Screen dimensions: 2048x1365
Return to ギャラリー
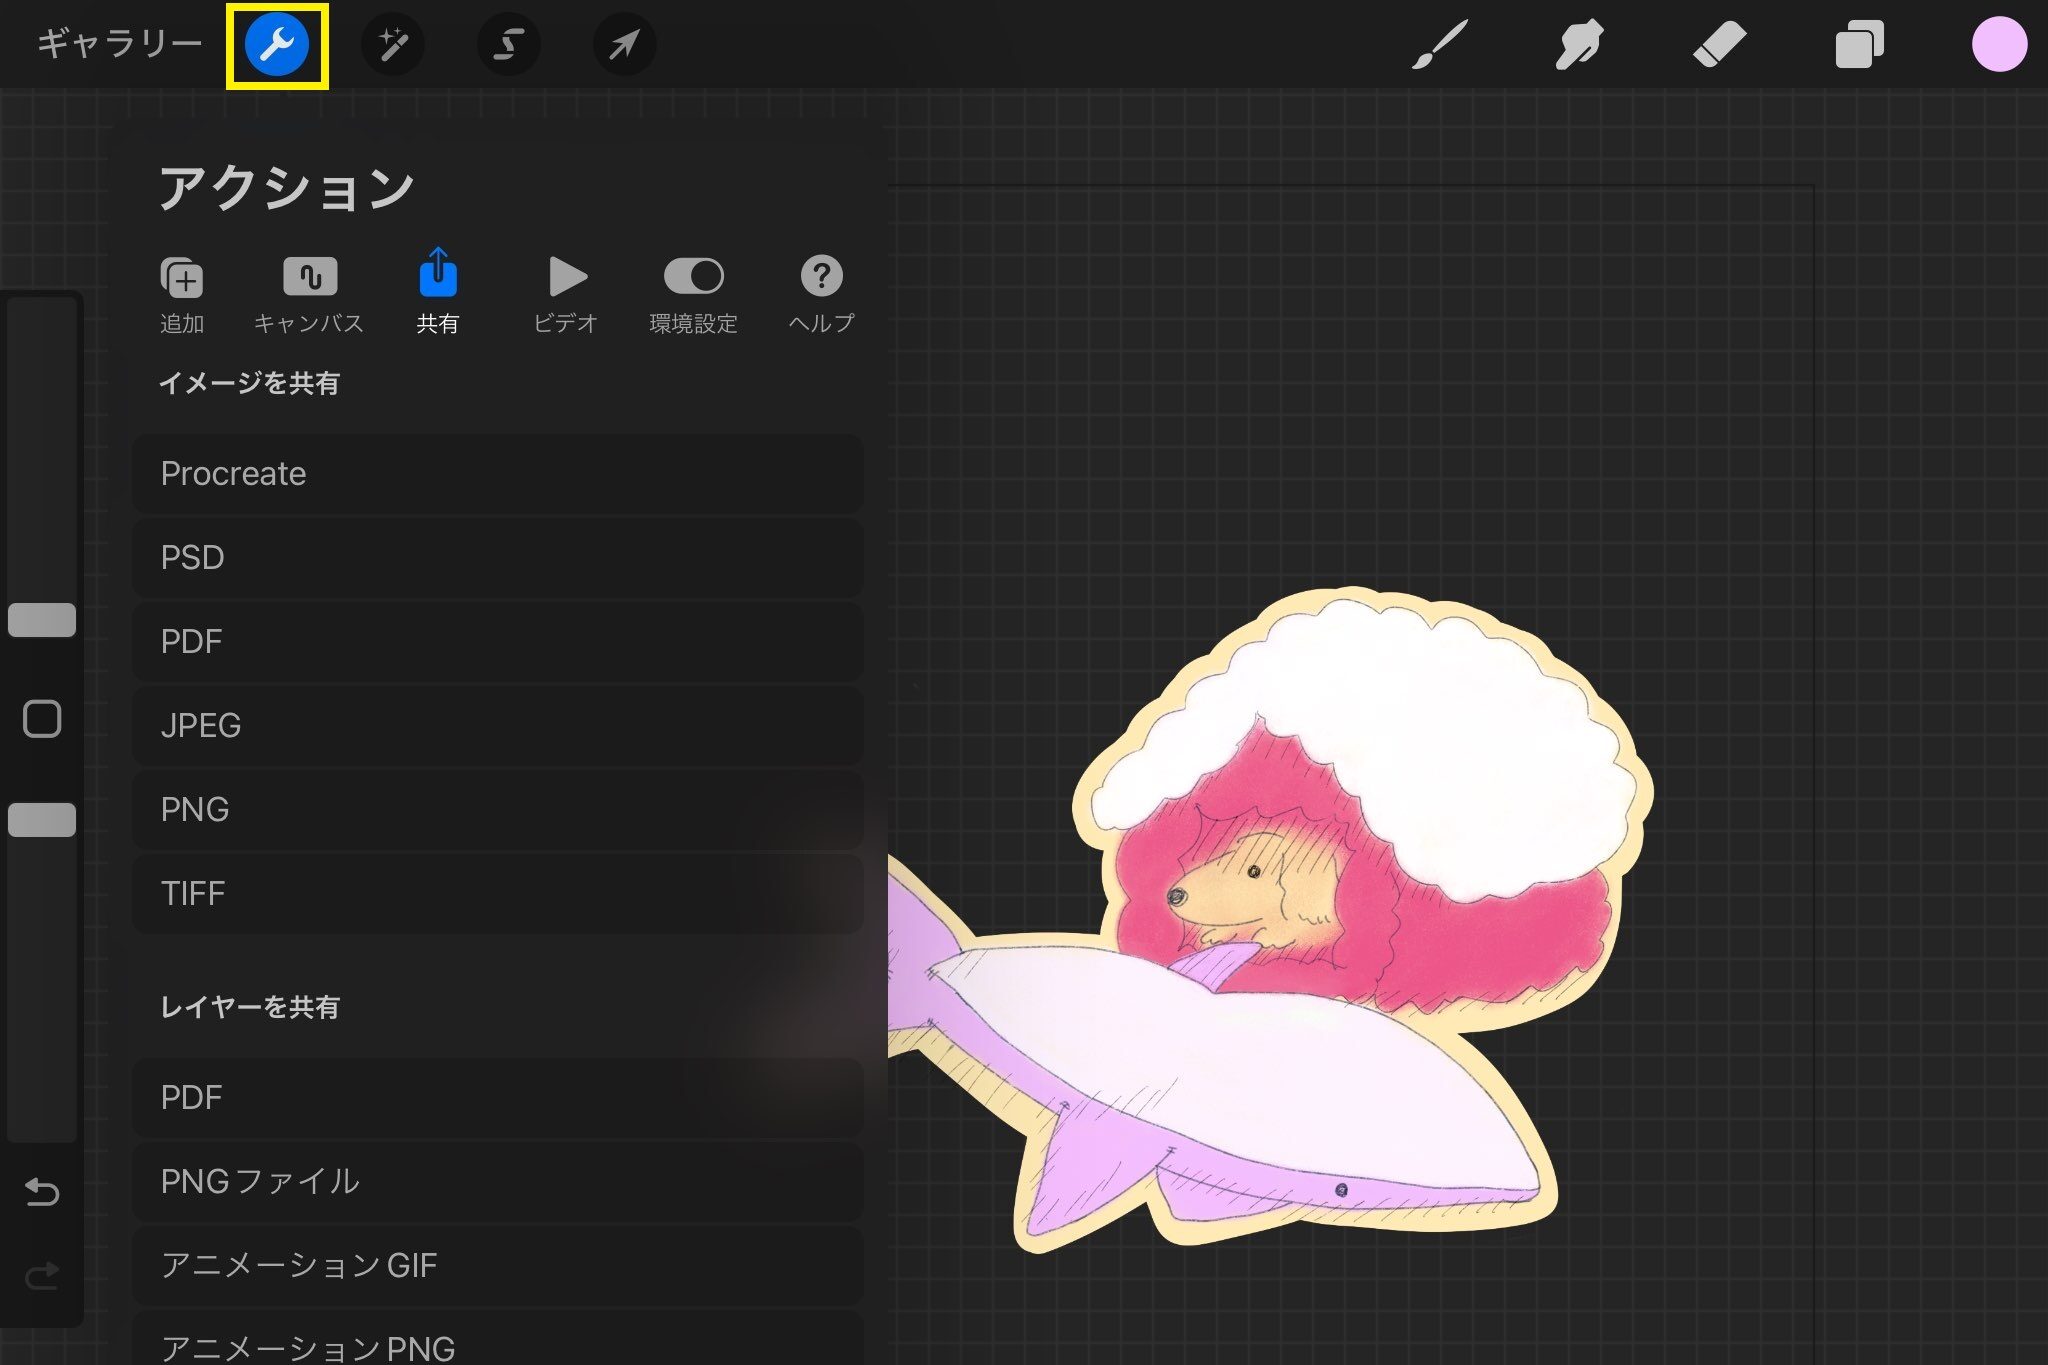point(119,44)
